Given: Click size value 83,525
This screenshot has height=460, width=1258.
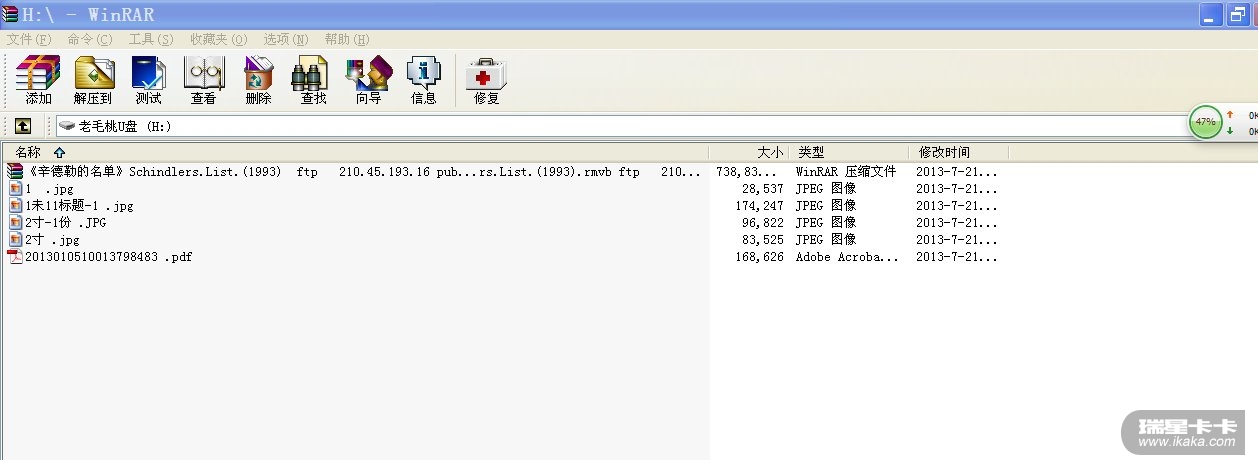Looking at the screenshot, I should click(762, 239).
